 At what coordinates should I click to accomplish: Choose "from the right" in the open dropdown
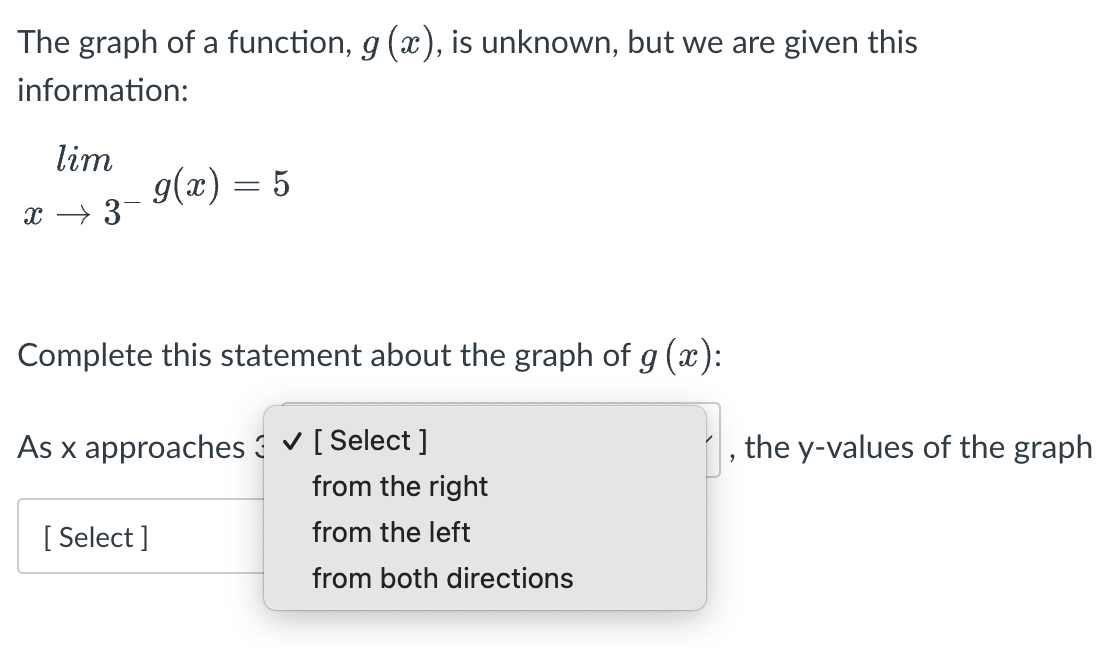click(x=401, y=487)
